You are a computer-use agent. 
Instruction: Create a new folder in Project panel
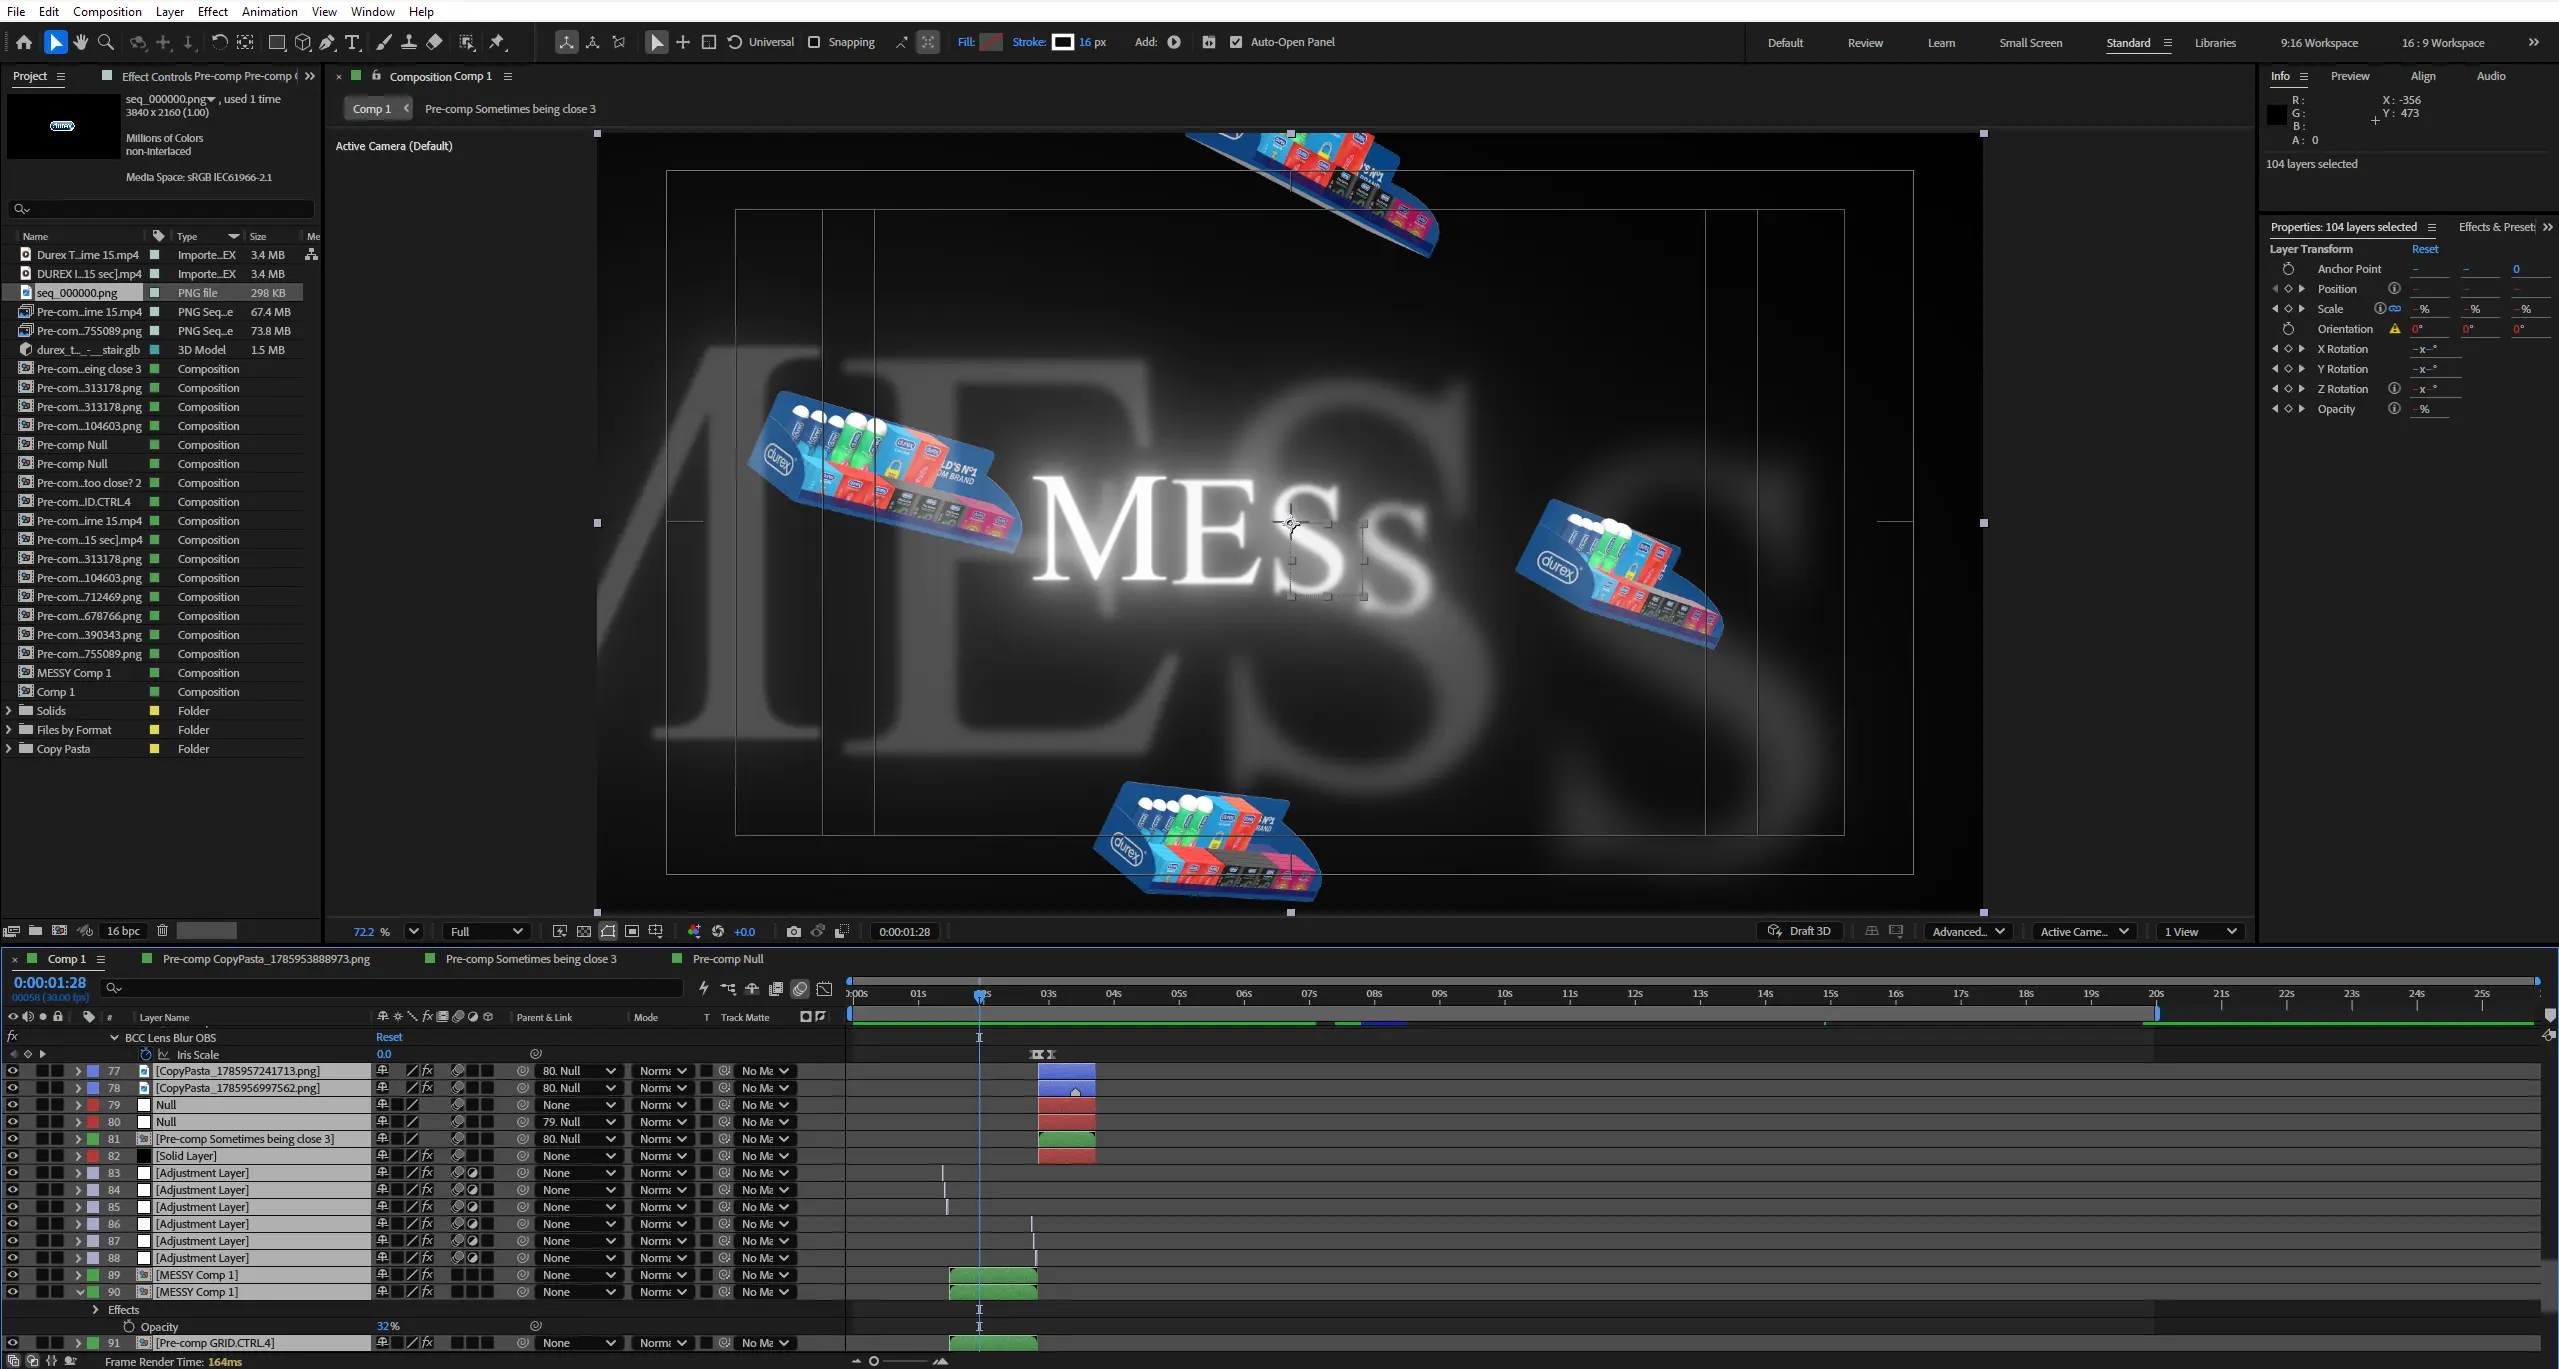[35, 931]
